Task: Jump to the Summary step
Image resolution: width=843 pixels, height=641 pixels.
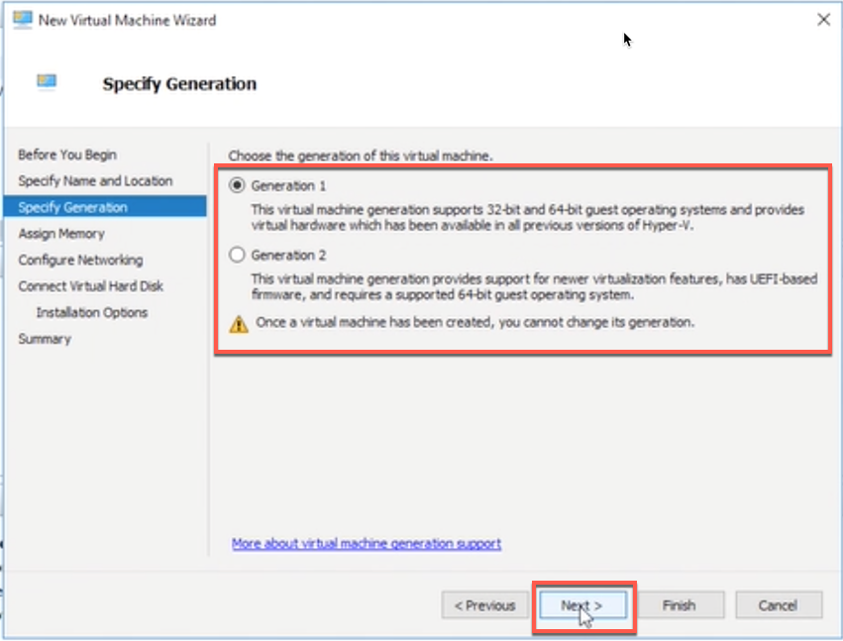Action: 45,339
